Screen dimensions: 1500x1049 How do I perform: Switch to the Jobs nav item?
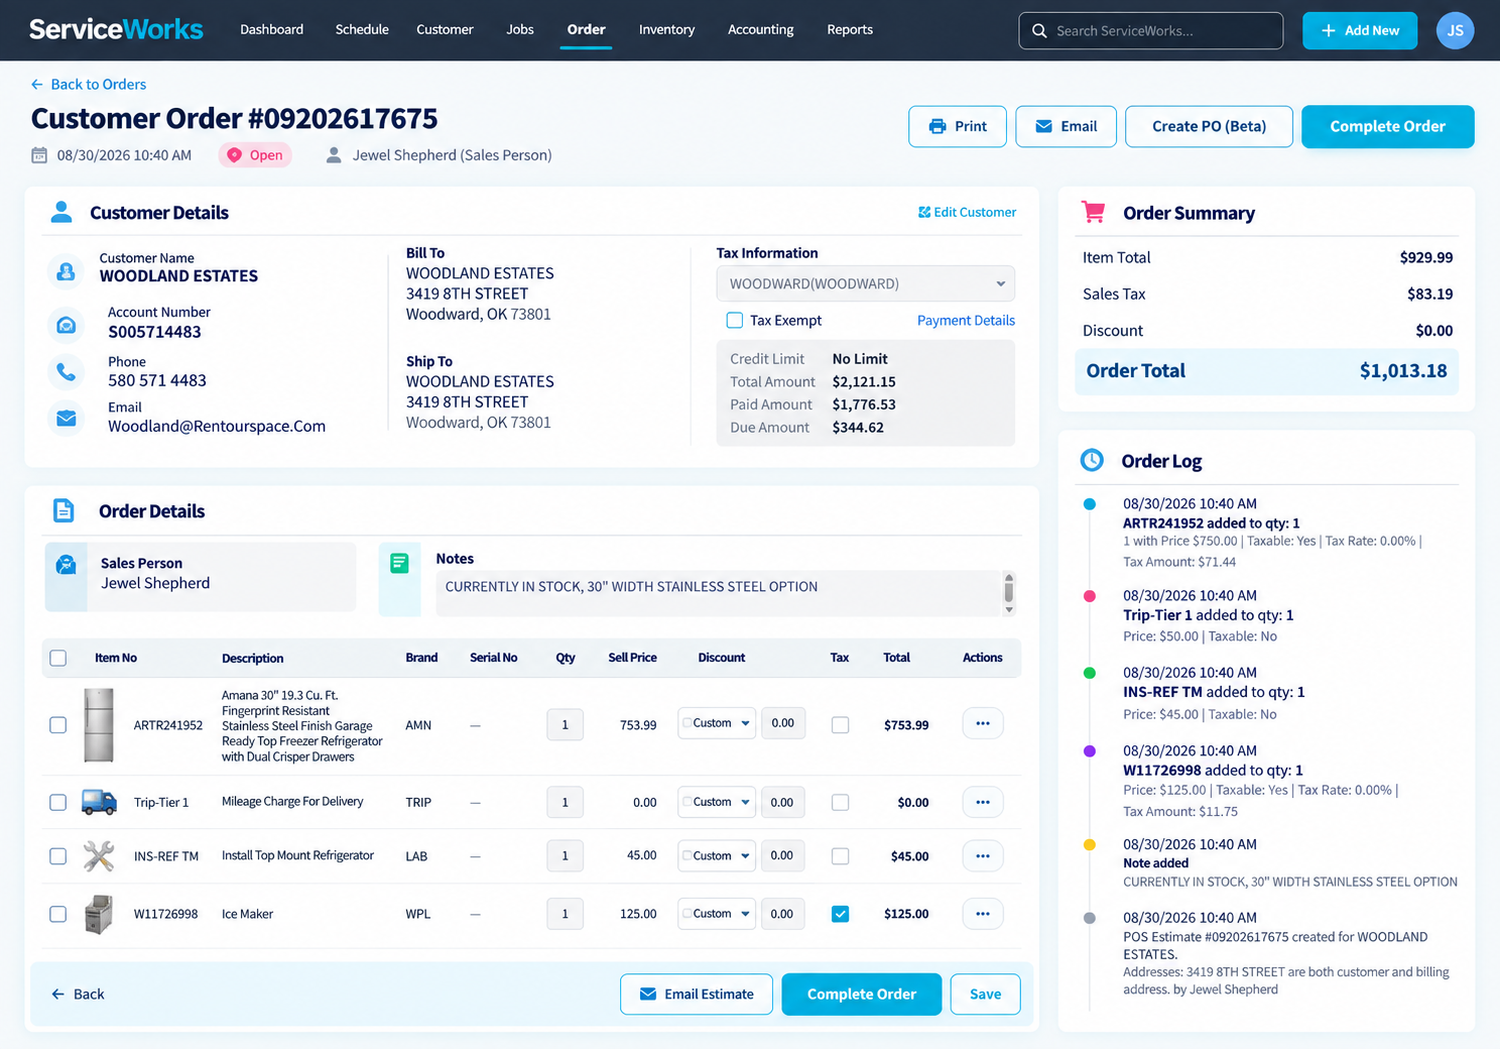point(520,30)
